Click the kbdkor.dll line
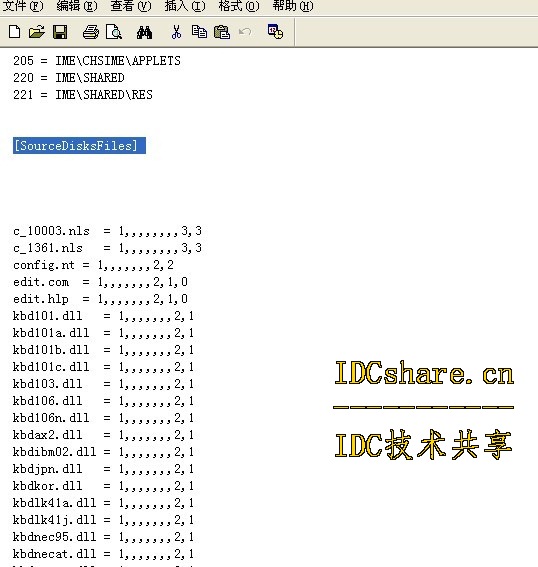The image size is (538, 567). coord(103,486)
